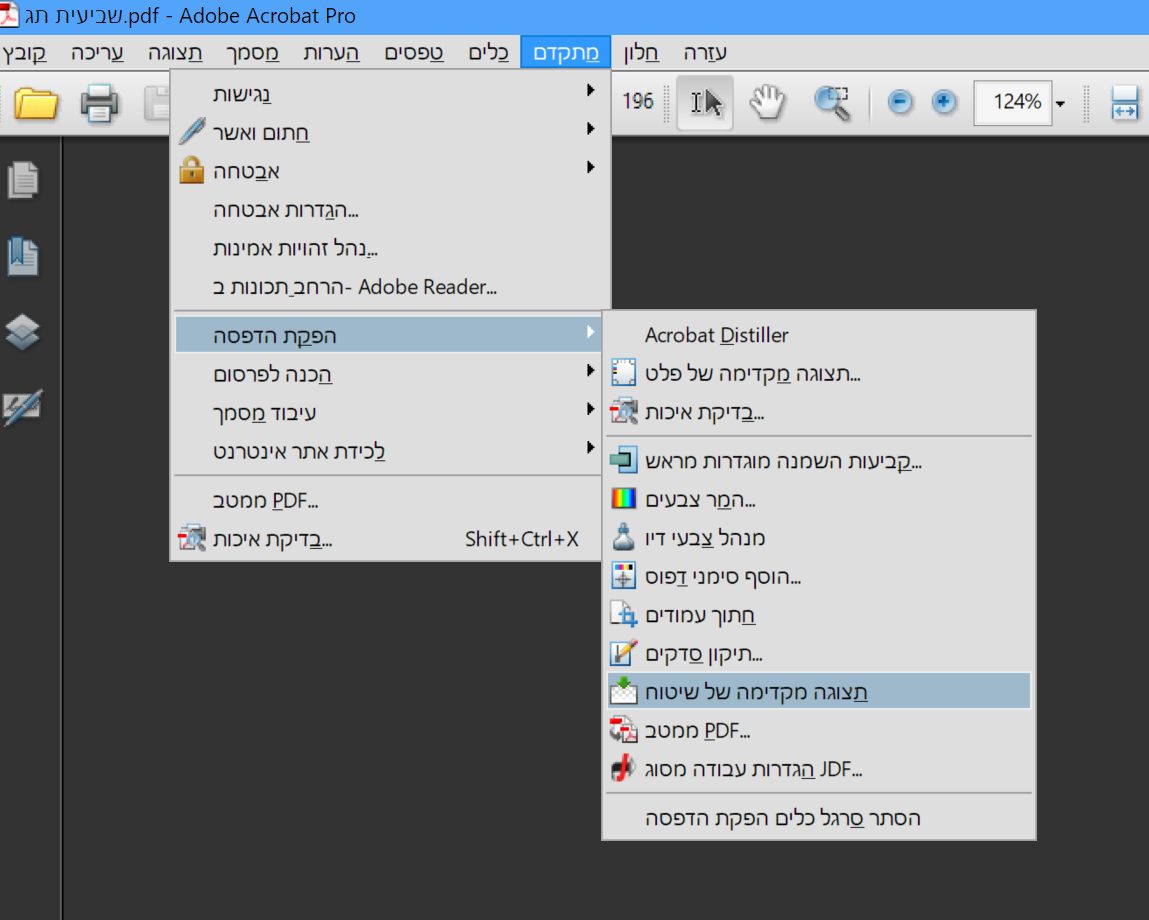Click the fit width page icon

(1125, 103)
